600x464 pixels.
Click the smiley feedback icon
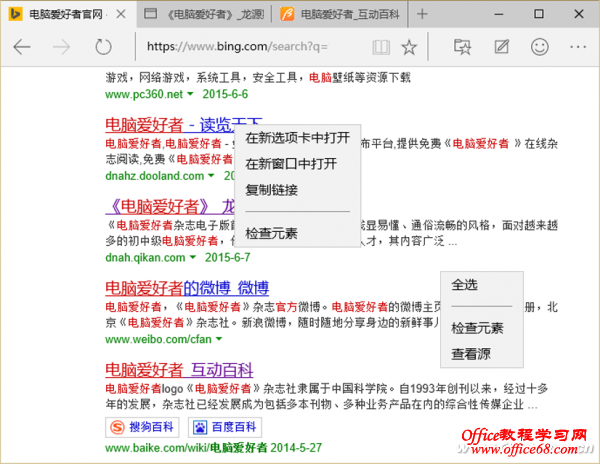pyautogui.click(x=540, y=47)
